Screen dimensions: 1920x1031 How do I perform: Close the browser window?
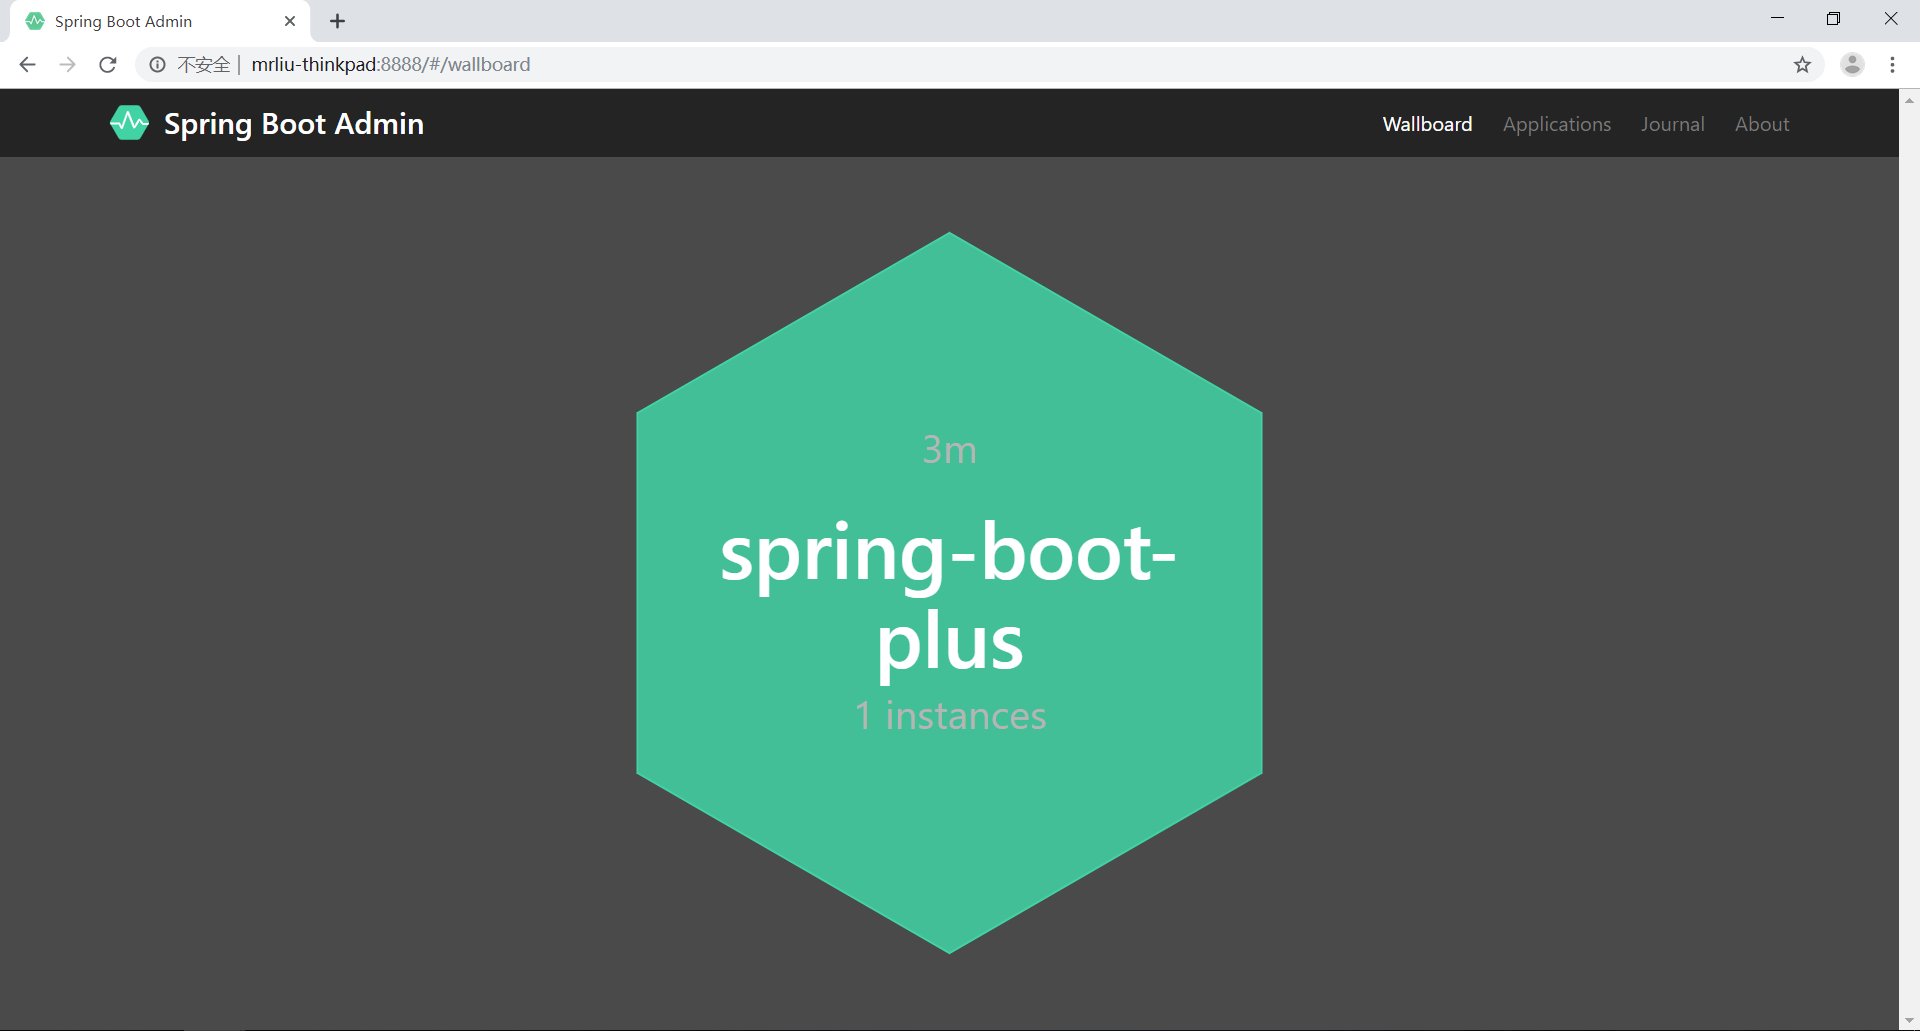tap(1890, 19)
